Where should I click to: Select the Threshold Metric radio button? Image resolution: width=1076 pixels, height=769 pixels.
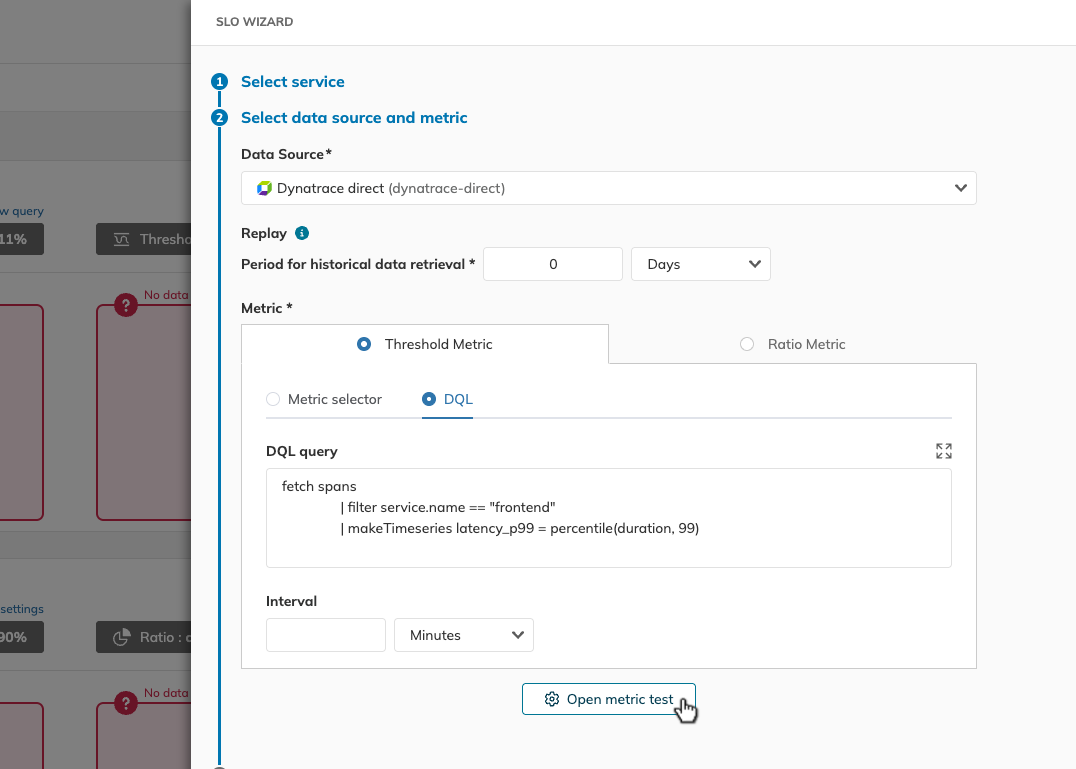[364, 344]
